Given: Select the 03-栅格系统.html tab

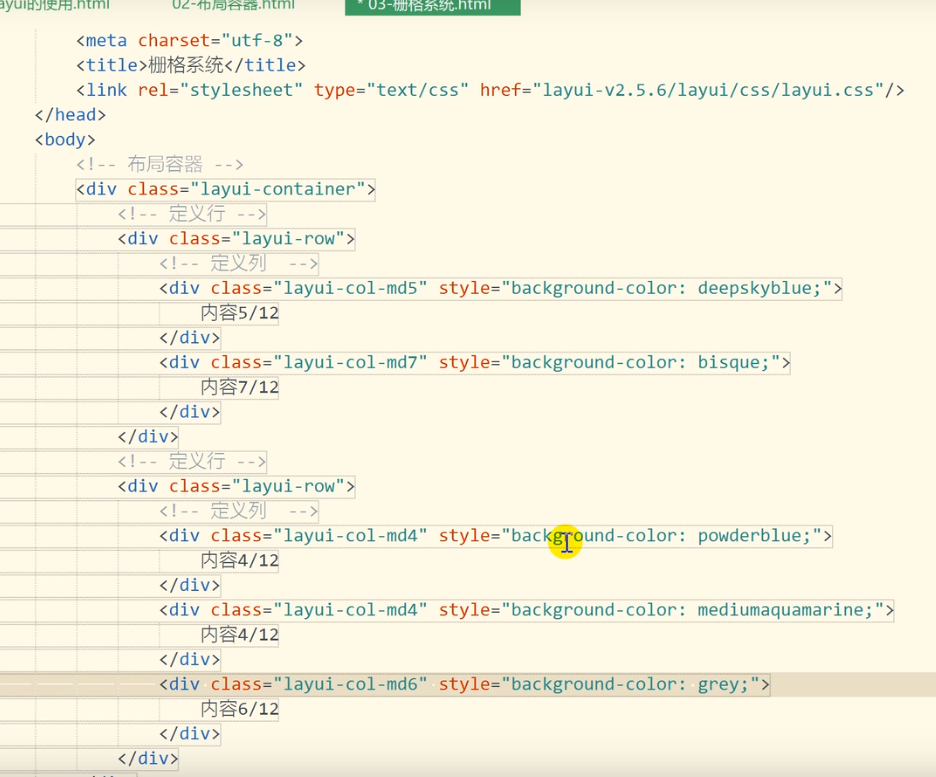Looking at the screenshot, I should 433,7.
